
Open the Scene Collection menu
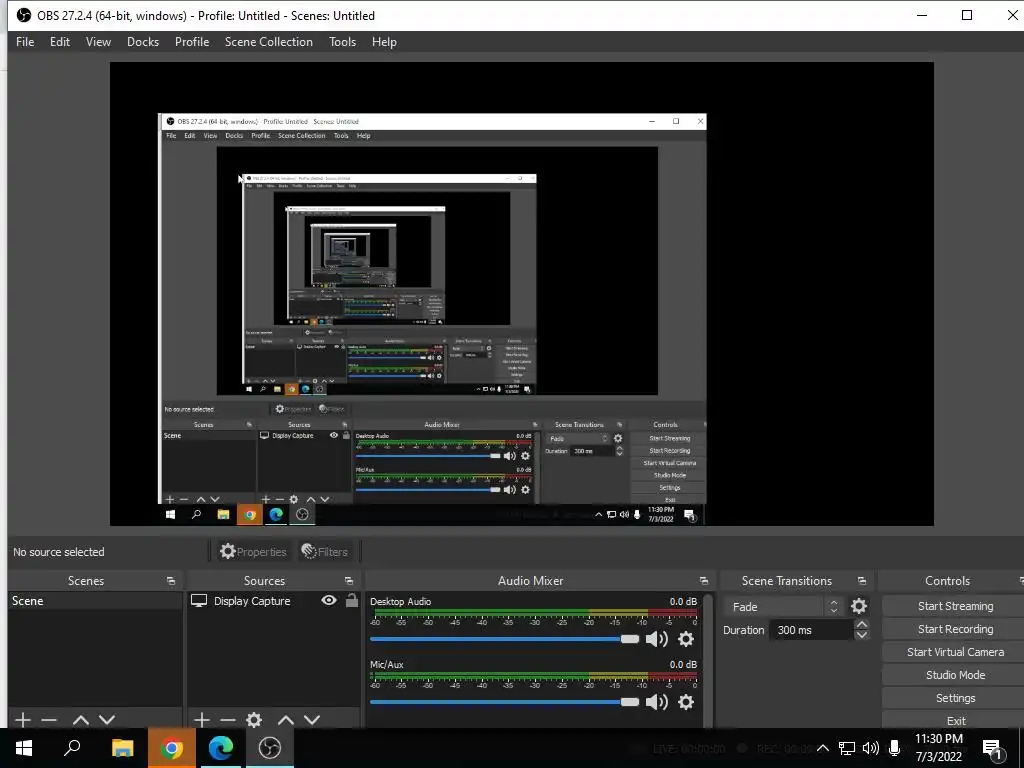pos(268,42)
